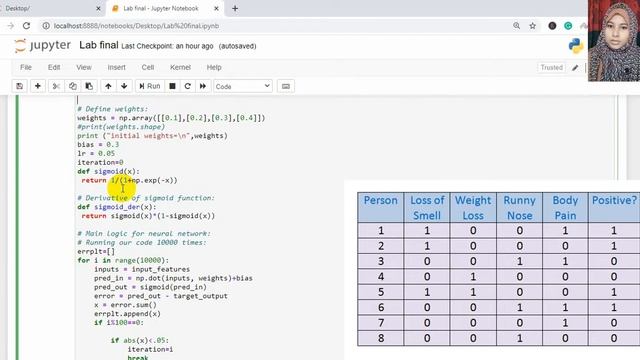The width and height of the screenshot is (640, 360).
Task: Click the errplt.append(x) line
Action: point(127,314)
